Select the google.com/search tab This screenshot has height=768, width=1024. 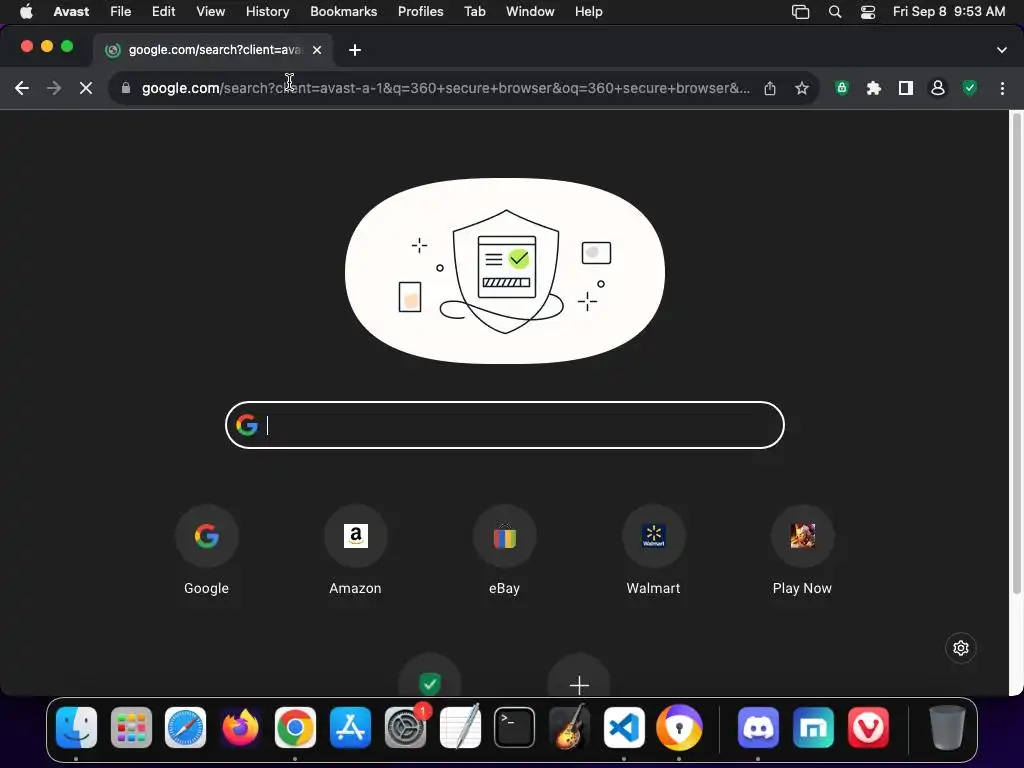[x=214, y=50]
